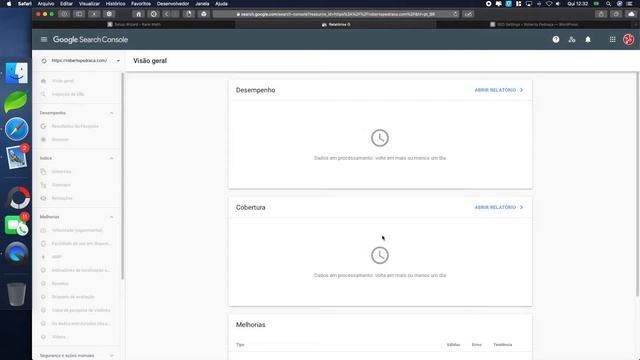Image resolution: width=640 pixels, height=360 pixels.
Task: Open Safari compass icon in the Dock
Action: 16,129
